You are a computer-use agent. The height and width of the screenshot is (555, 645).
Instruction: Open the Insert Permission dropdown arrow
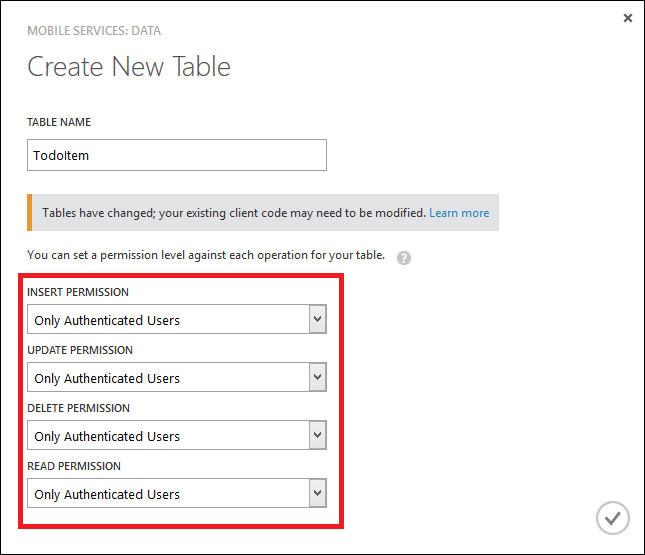(318, 319)
